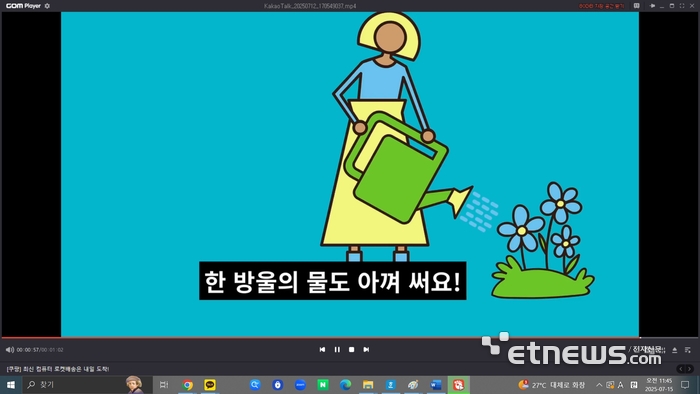Viewport: 700px width, 394px height.
Task: Click the taskbar search avatar image
Action: [x=134, y=385]
